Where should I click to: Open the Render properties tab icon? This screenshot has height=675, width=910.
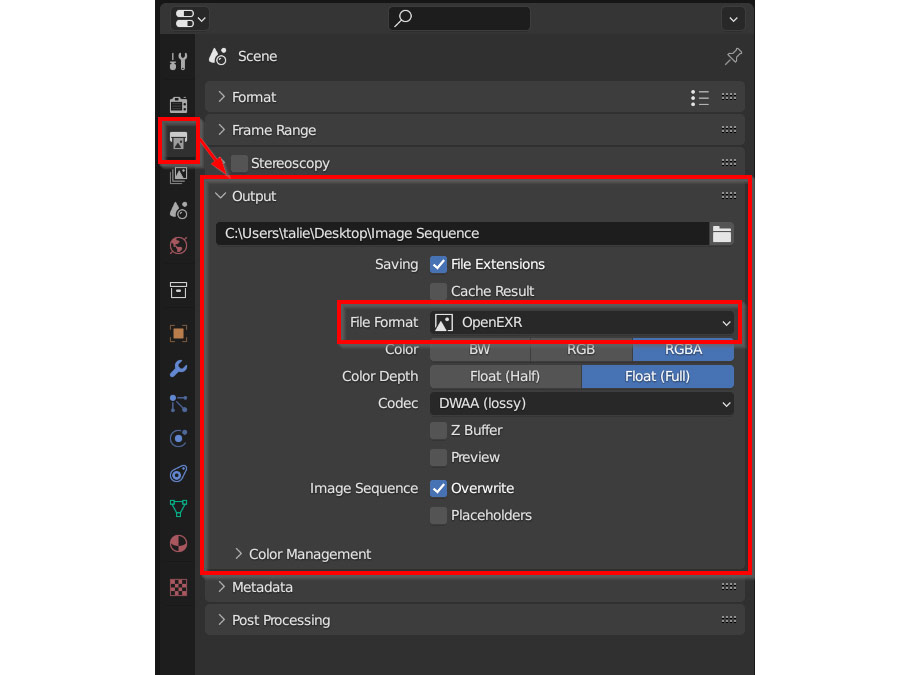[178, 105]
